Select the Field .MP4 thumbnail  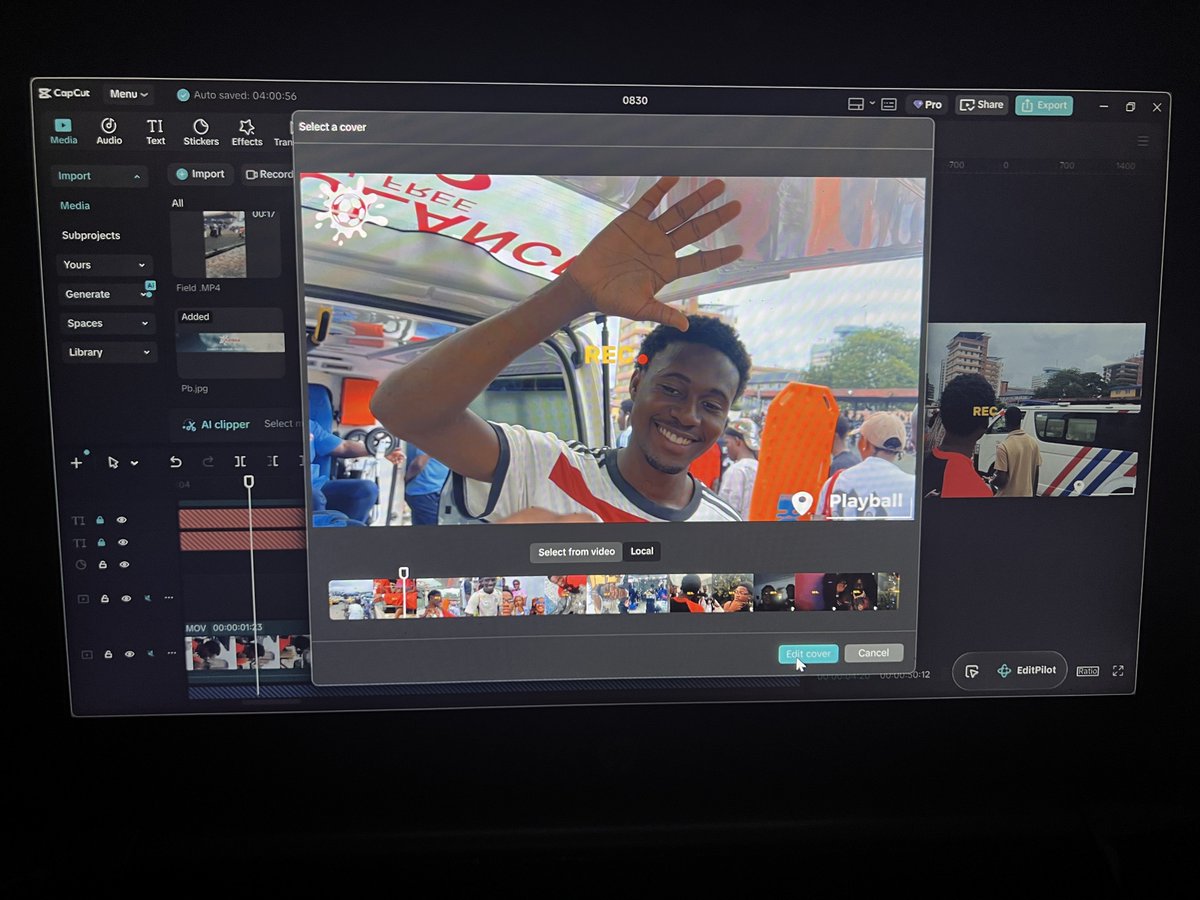[225, 244]
